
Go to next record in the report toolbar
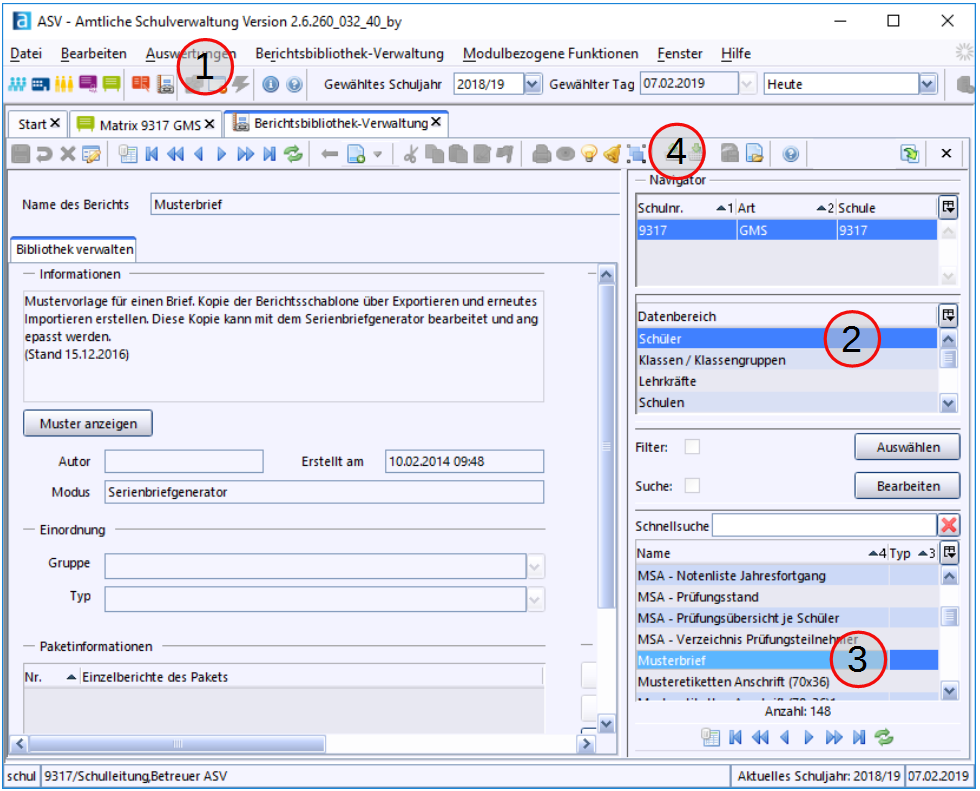point(221,154)
